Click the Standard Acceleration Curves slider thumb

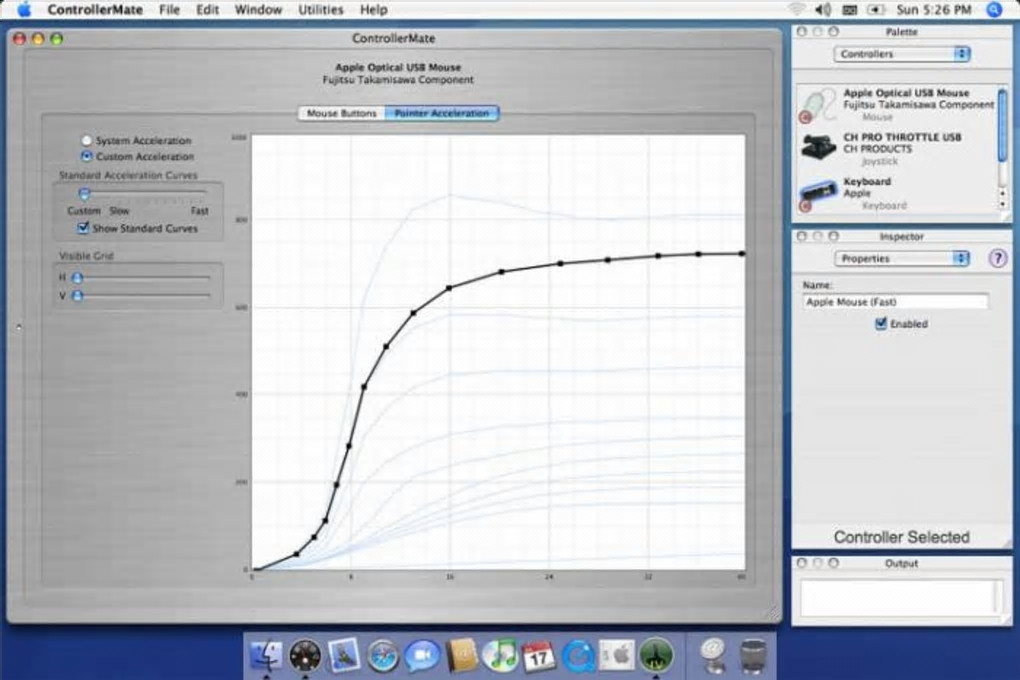tap(84, 194)
